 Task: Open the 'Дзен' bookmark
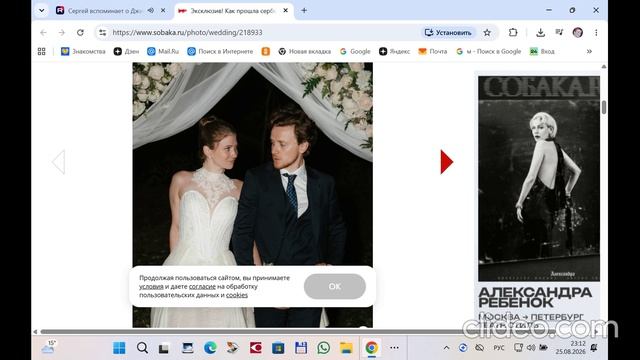126,51
